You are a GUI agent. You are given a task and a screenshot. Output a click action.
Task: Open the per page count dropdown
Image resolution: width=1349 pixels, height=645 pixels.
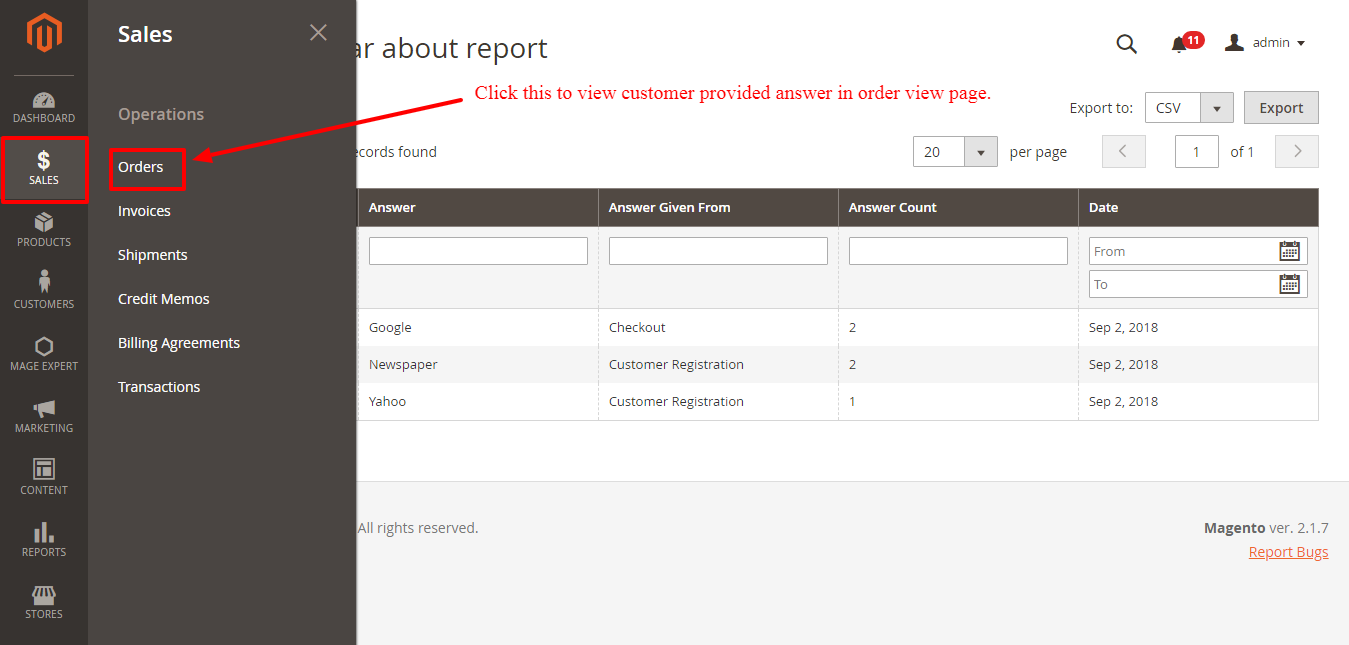pyautogui.click(x=981, y=151)
